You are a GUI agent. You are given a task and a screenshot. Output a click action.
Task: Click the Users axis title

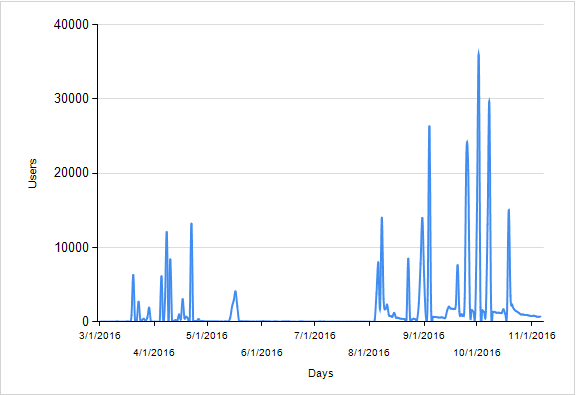coord(32,173)
